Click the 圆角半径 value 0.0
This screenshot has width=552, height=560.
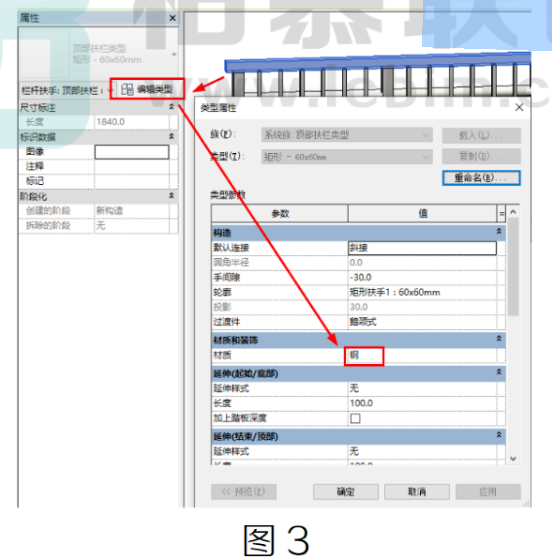click(x=422, y=263)
